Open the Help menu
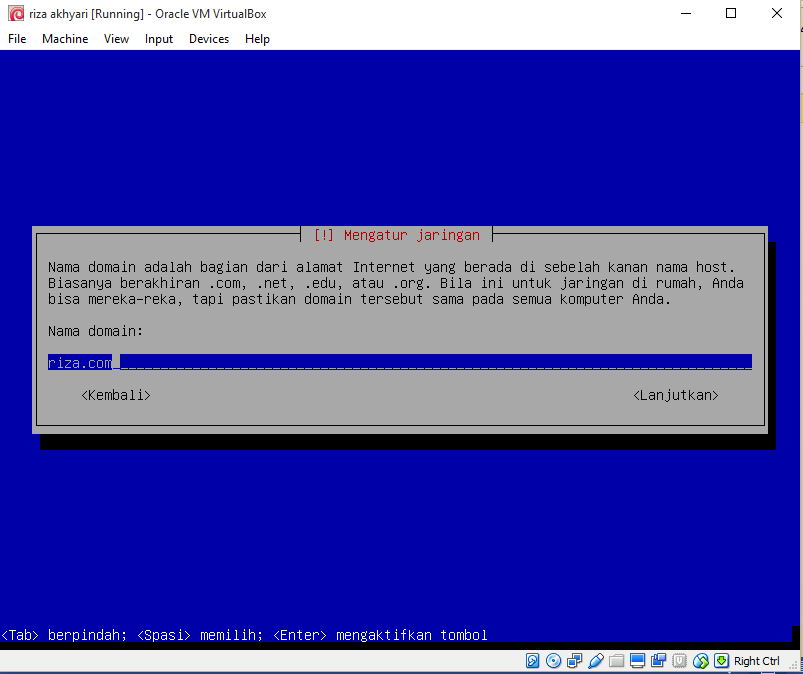 coord(257,39)
